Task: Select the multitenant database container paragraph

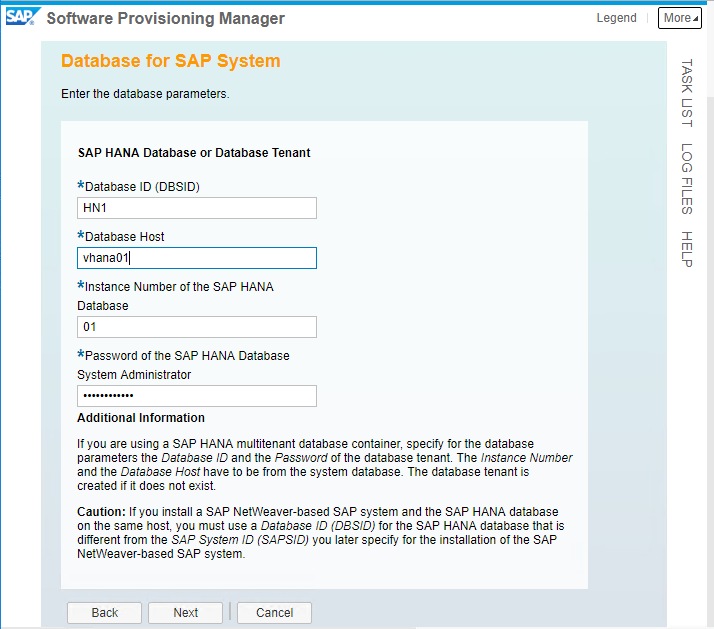Action: (x=325, y=465)
